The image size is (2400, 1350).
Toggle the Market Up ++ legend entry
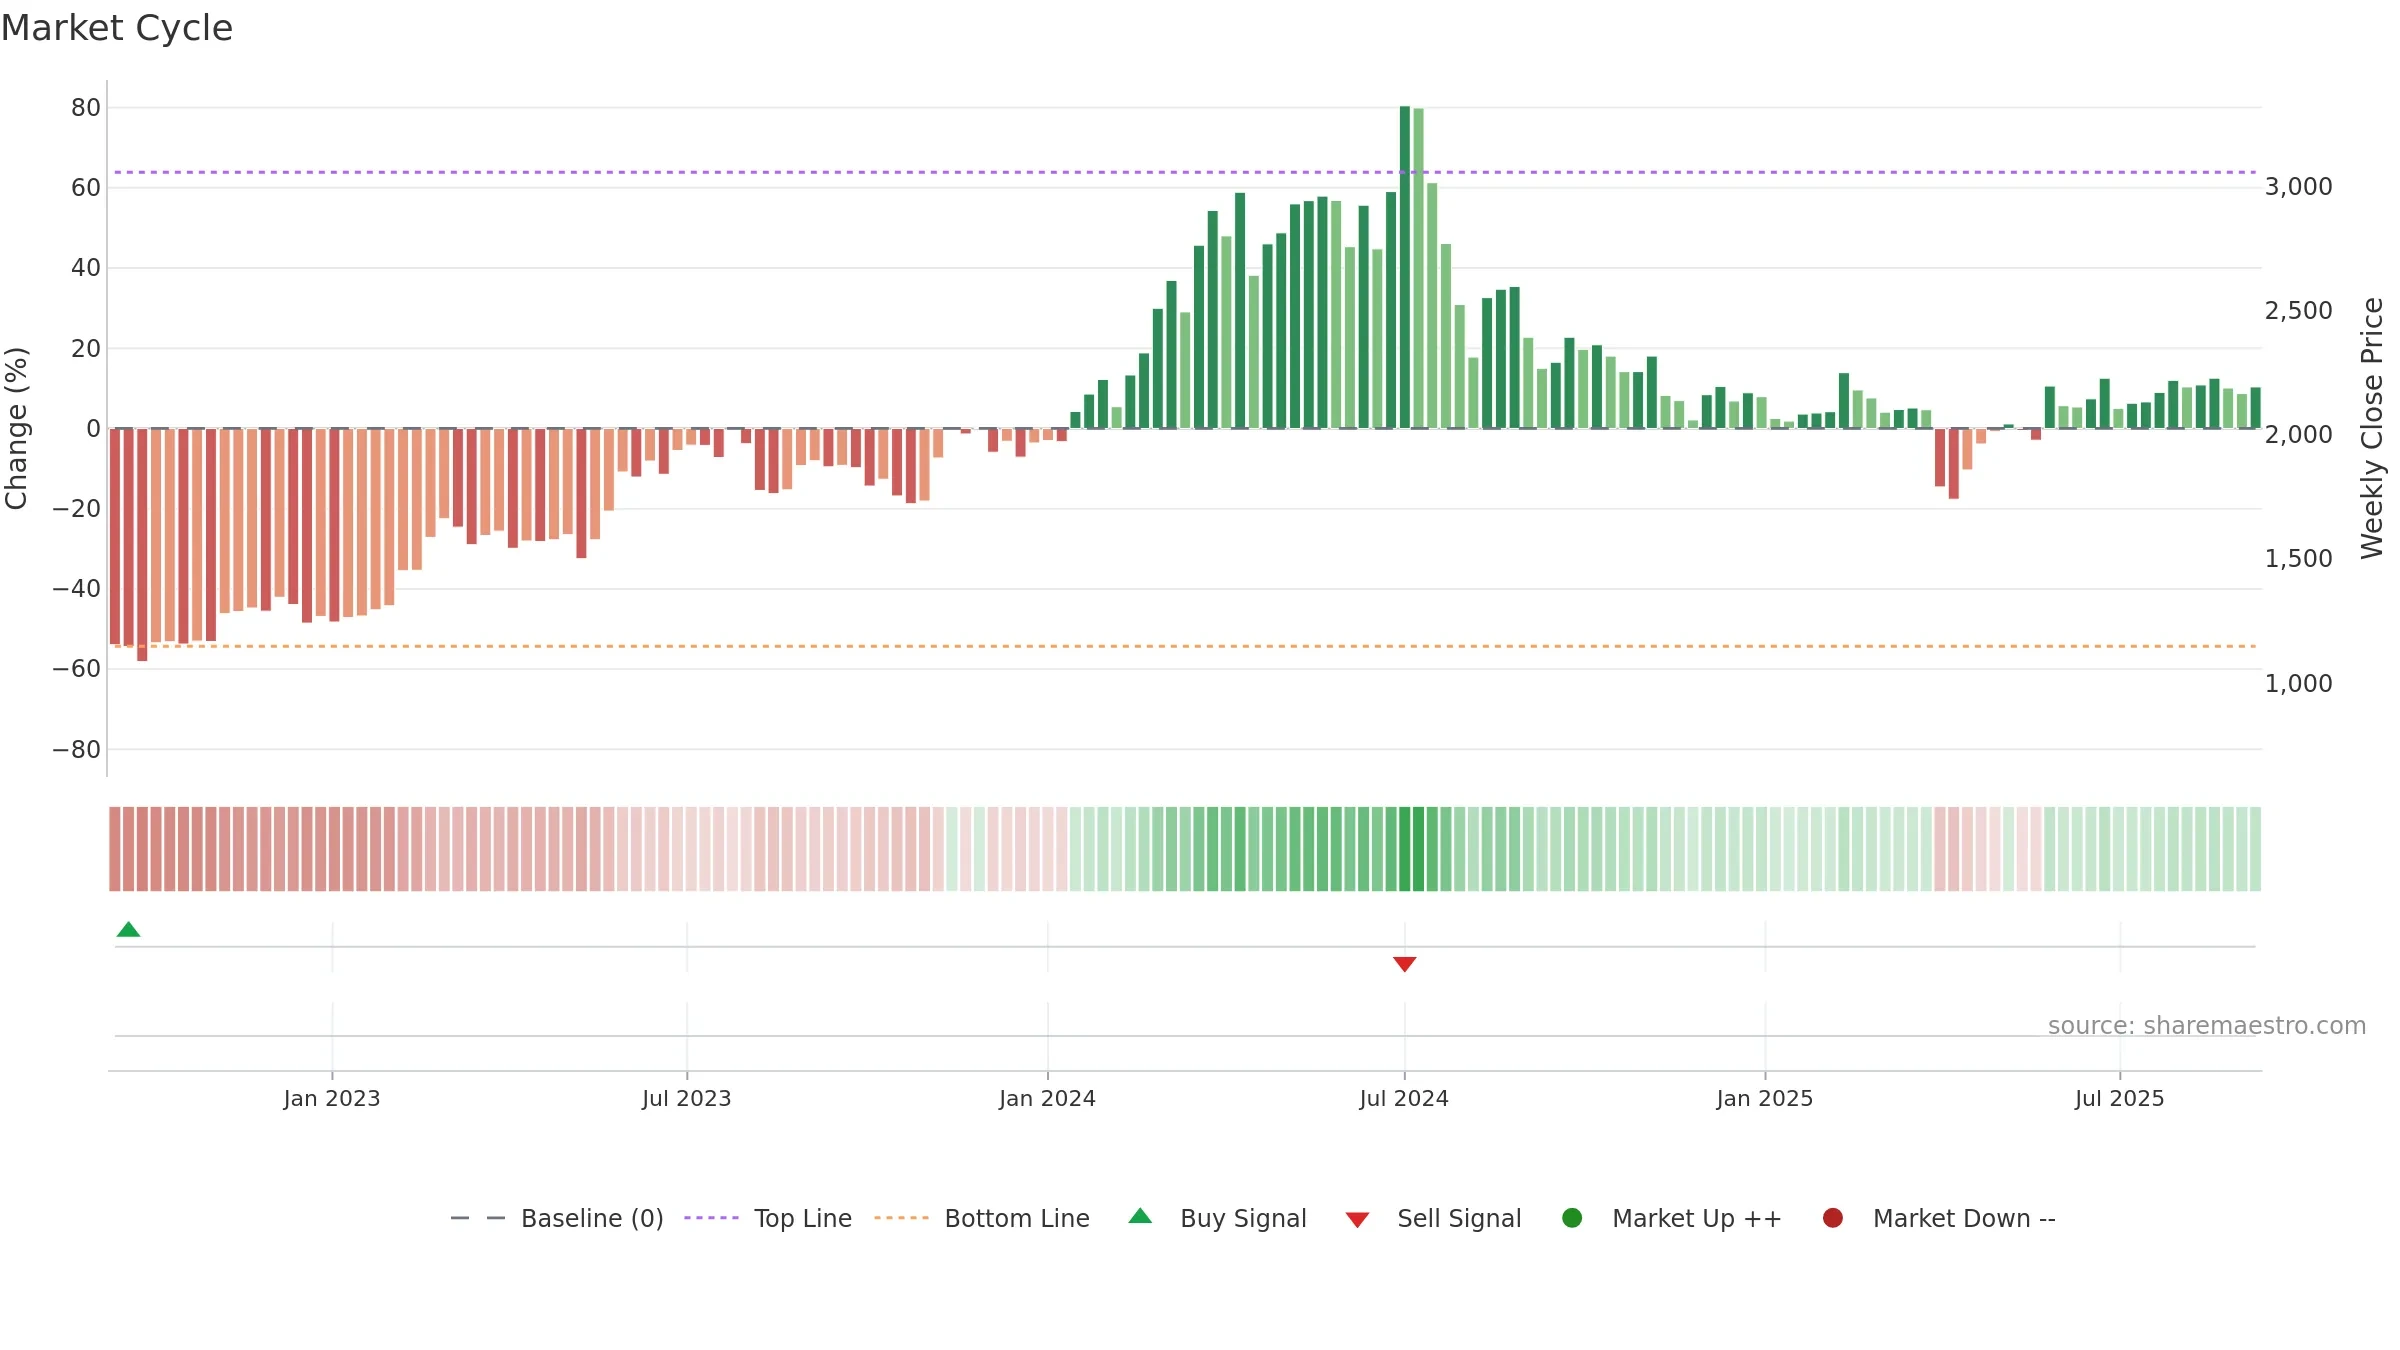coord(1672,1218)
